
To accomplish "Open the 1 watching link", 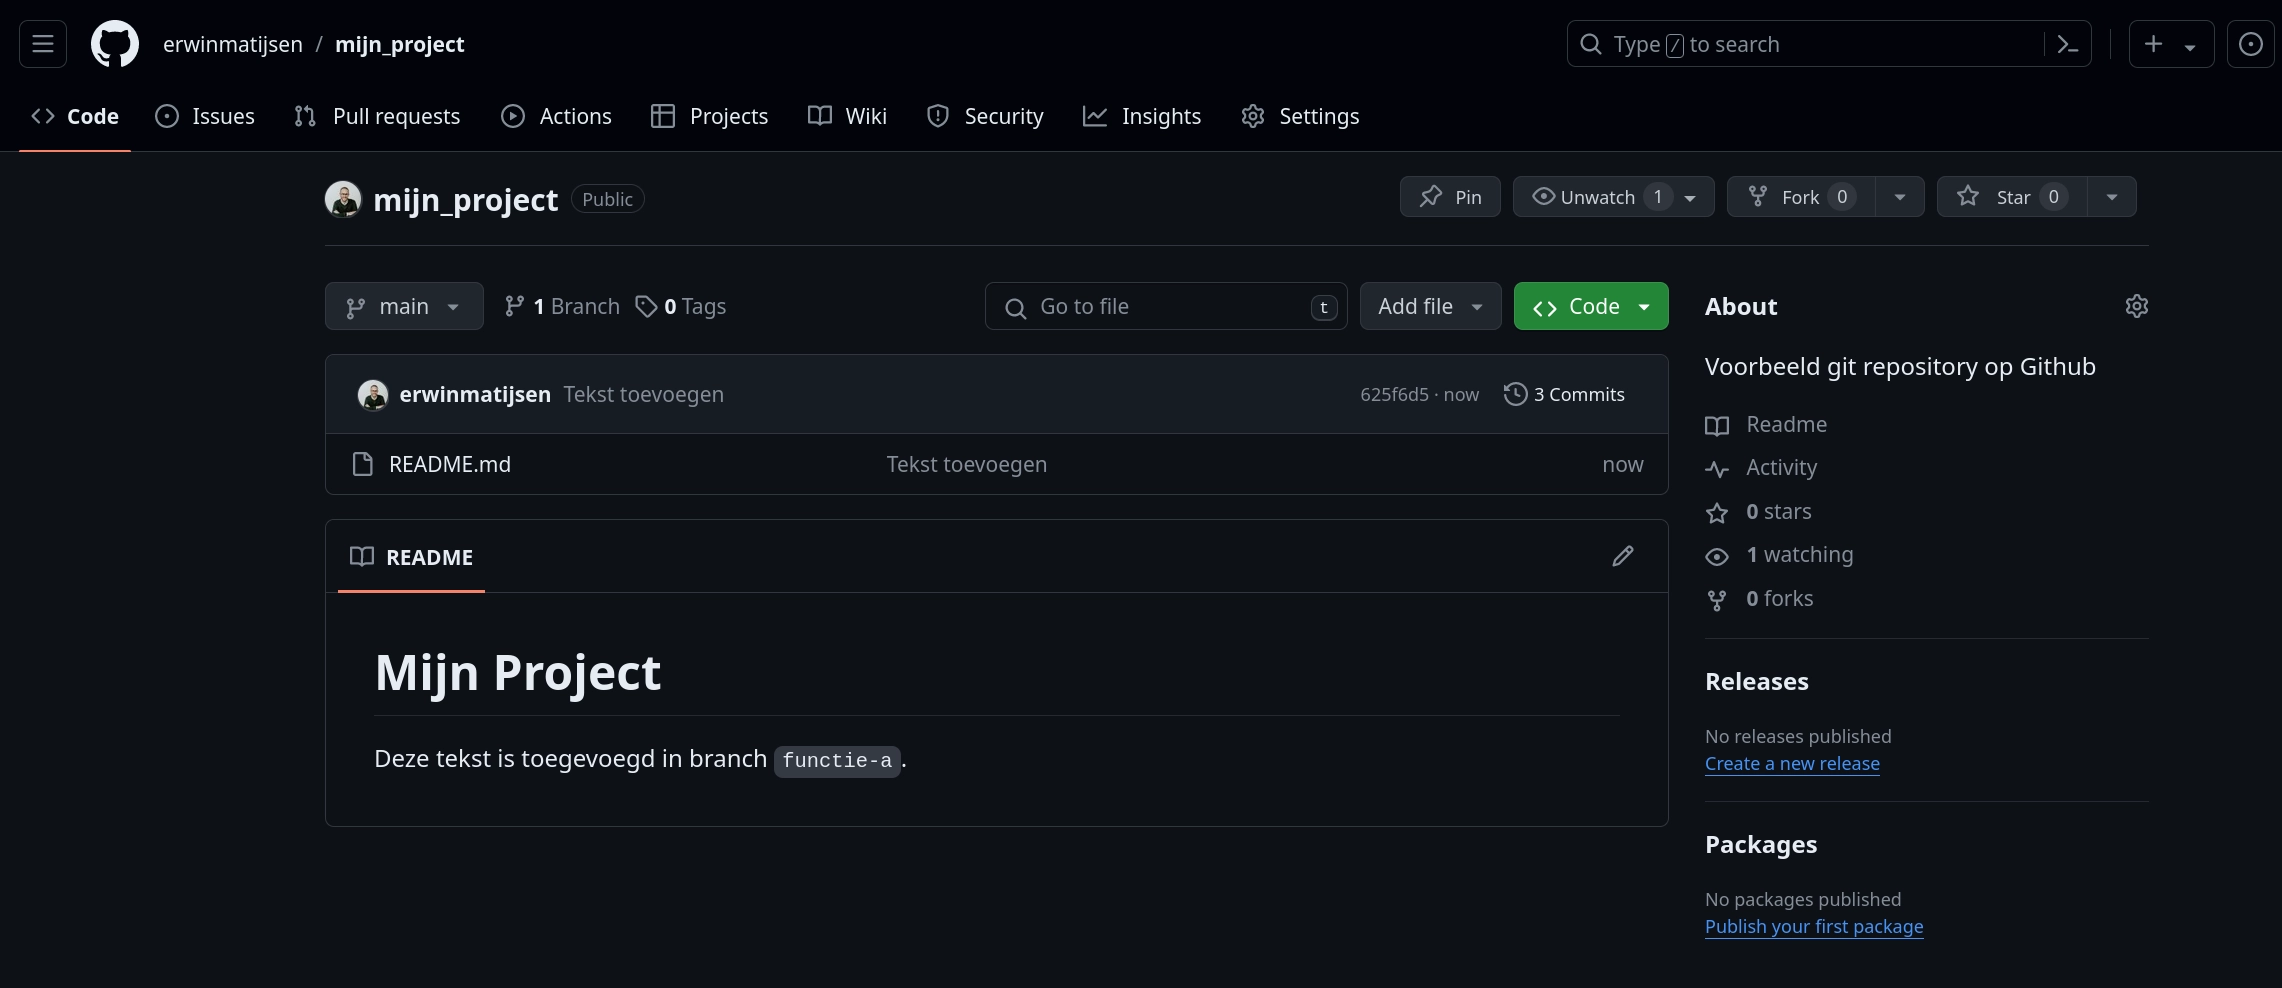I will point(1780,555).
